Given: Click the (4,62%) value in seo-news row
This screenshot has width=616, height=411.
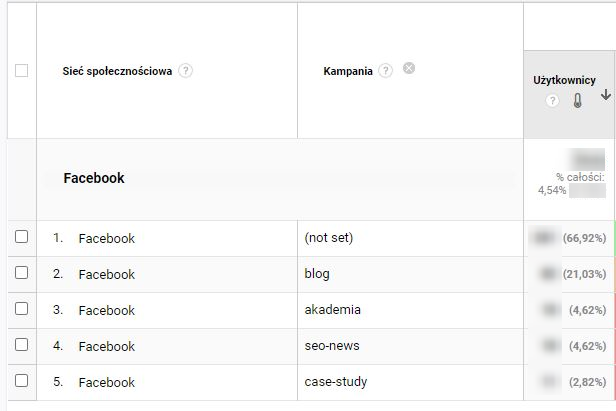Looking at the screenshot, I should click(587, 346).
